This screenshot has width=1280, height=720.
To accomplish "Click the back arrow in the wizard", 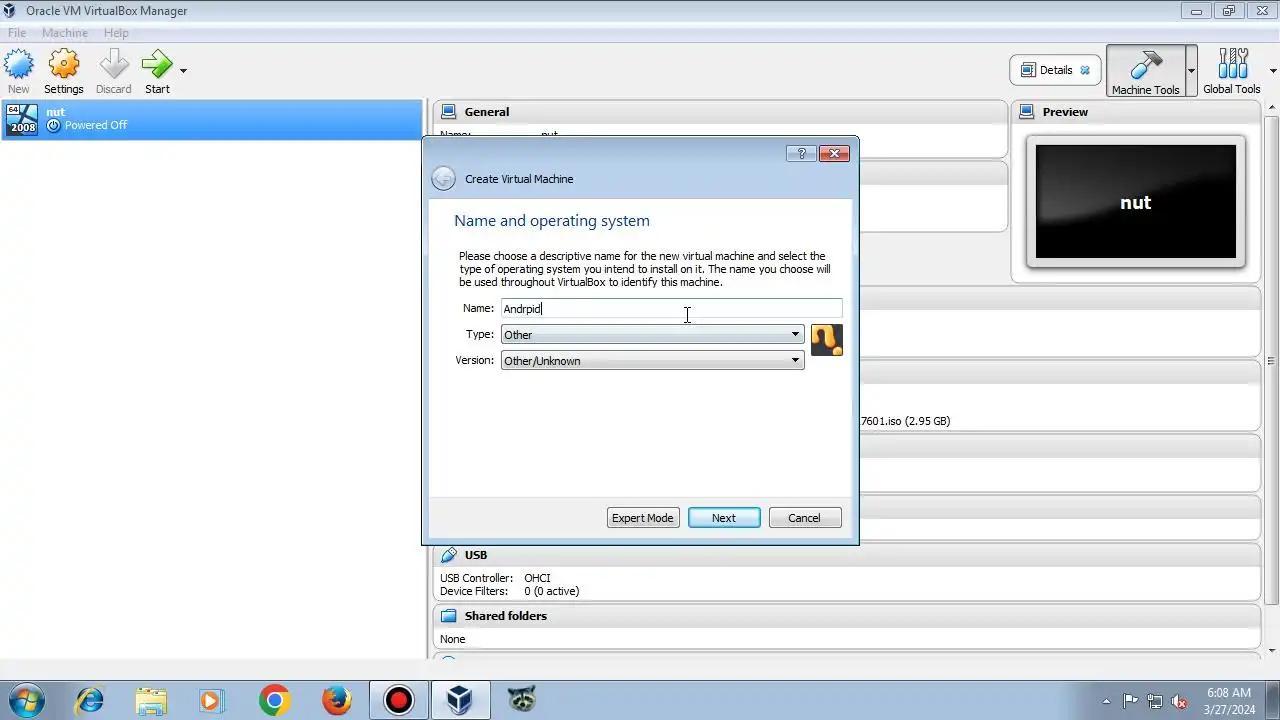I will pos(443,179).
